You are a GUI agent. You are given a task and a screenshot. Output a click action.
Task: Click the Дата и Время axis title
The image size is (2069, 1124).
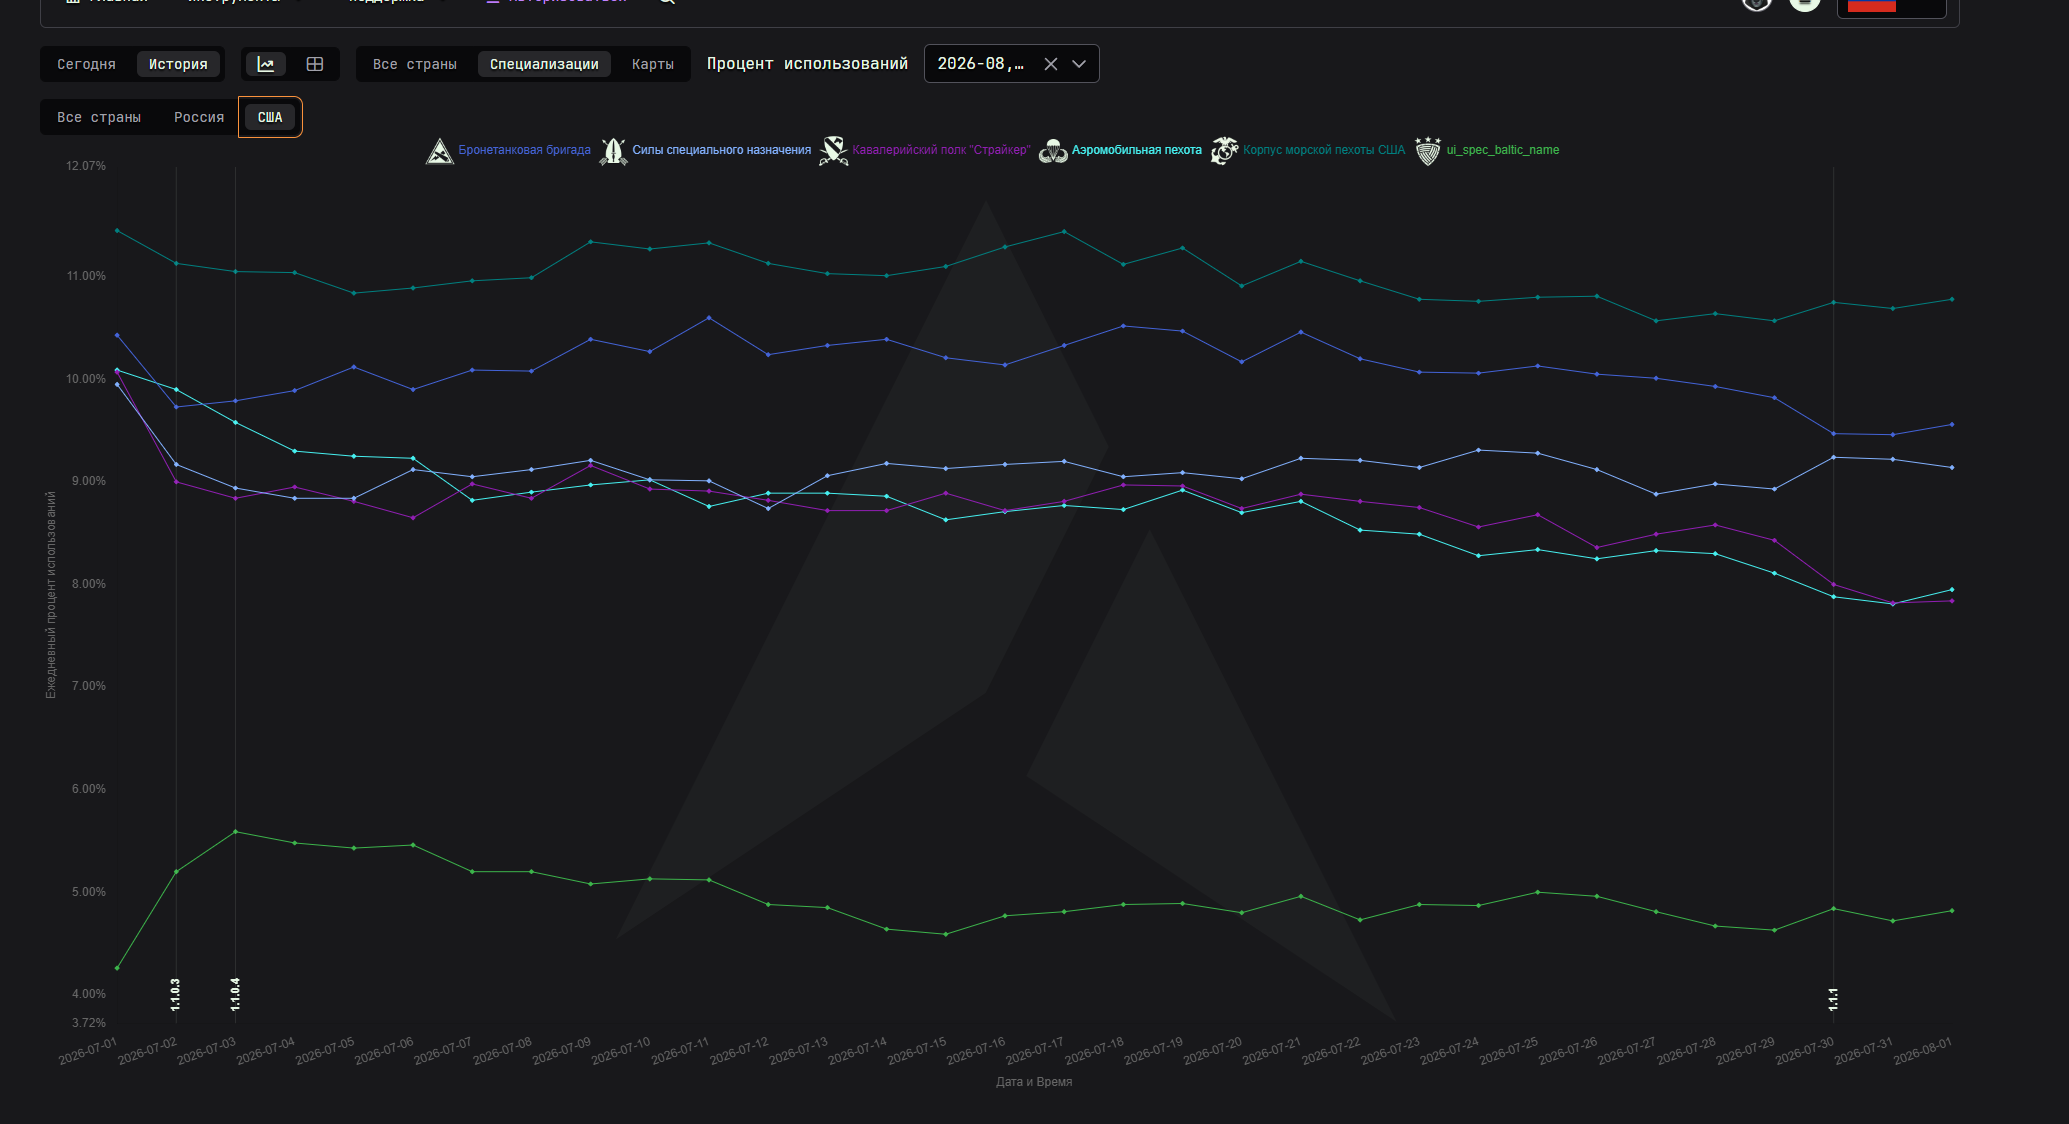coord(1034,1082)
